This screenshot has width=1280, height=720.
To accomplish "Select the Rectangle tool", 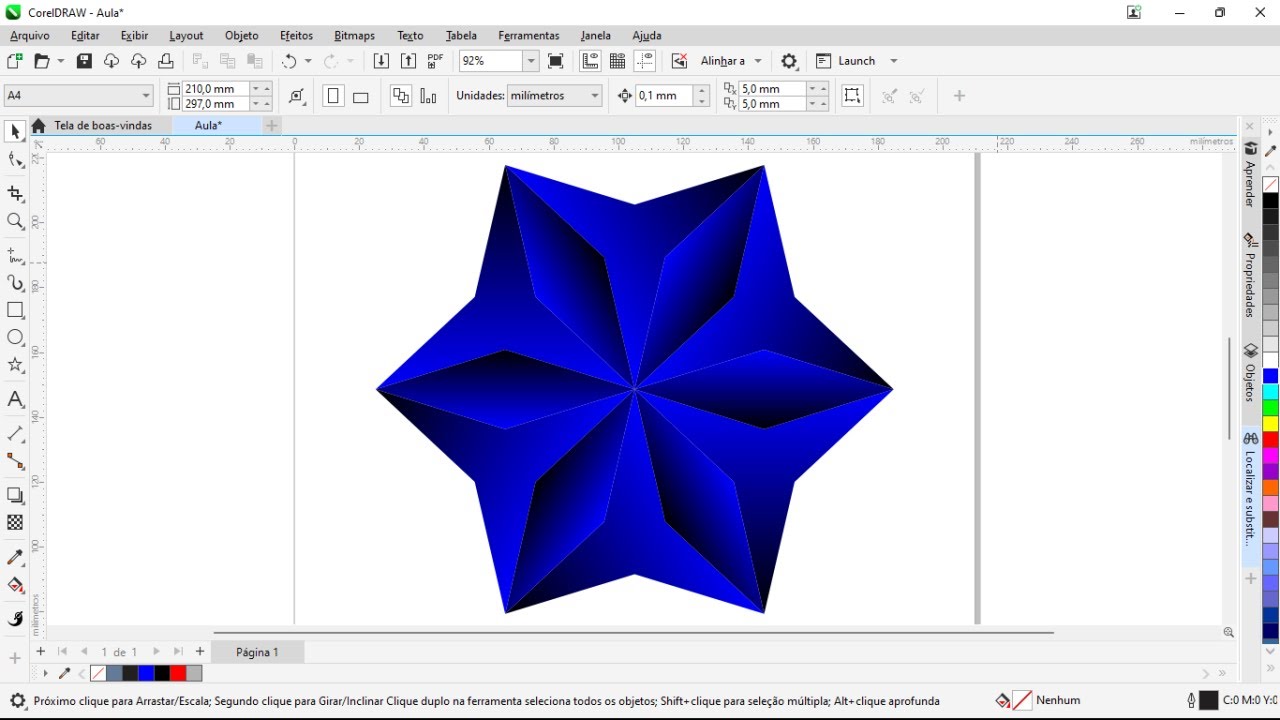I will pyautogui.click(x=15, y=310).
